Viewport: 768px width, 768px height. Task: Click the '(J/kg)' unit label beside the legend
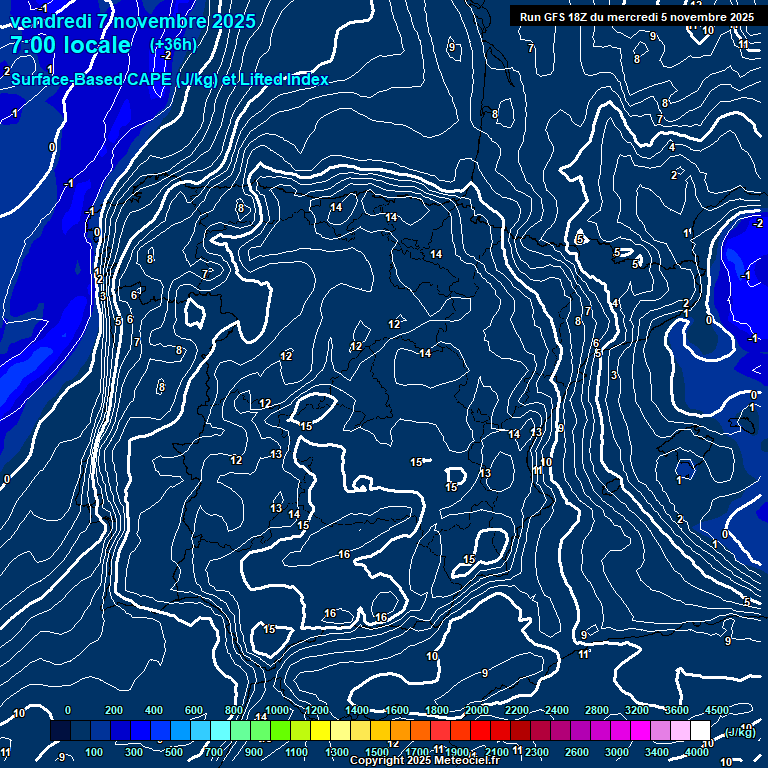tap(740, 732)
